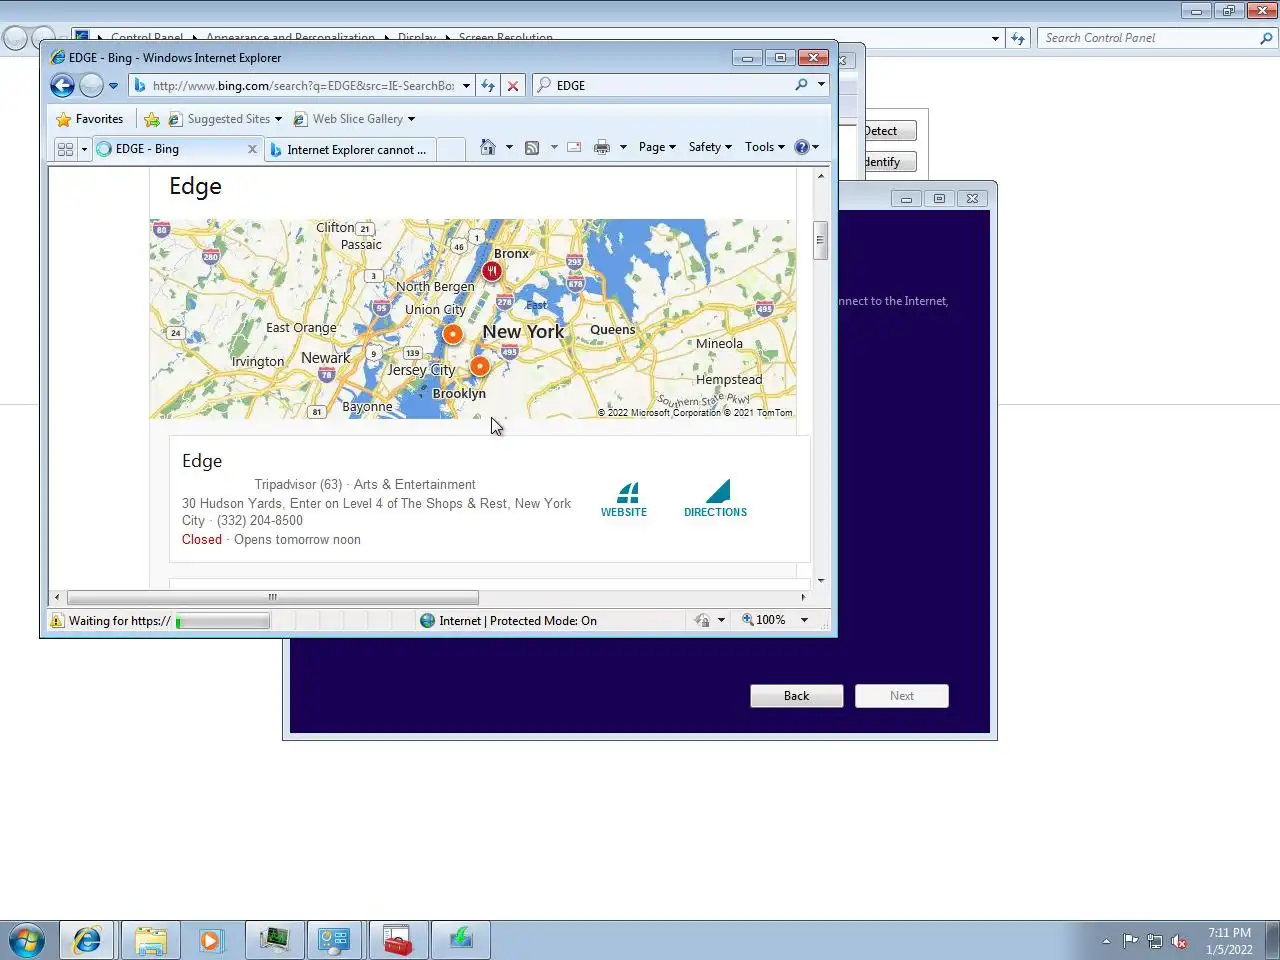
Task: Close the EDGE - Bing tab
Action: pos(252,149)
